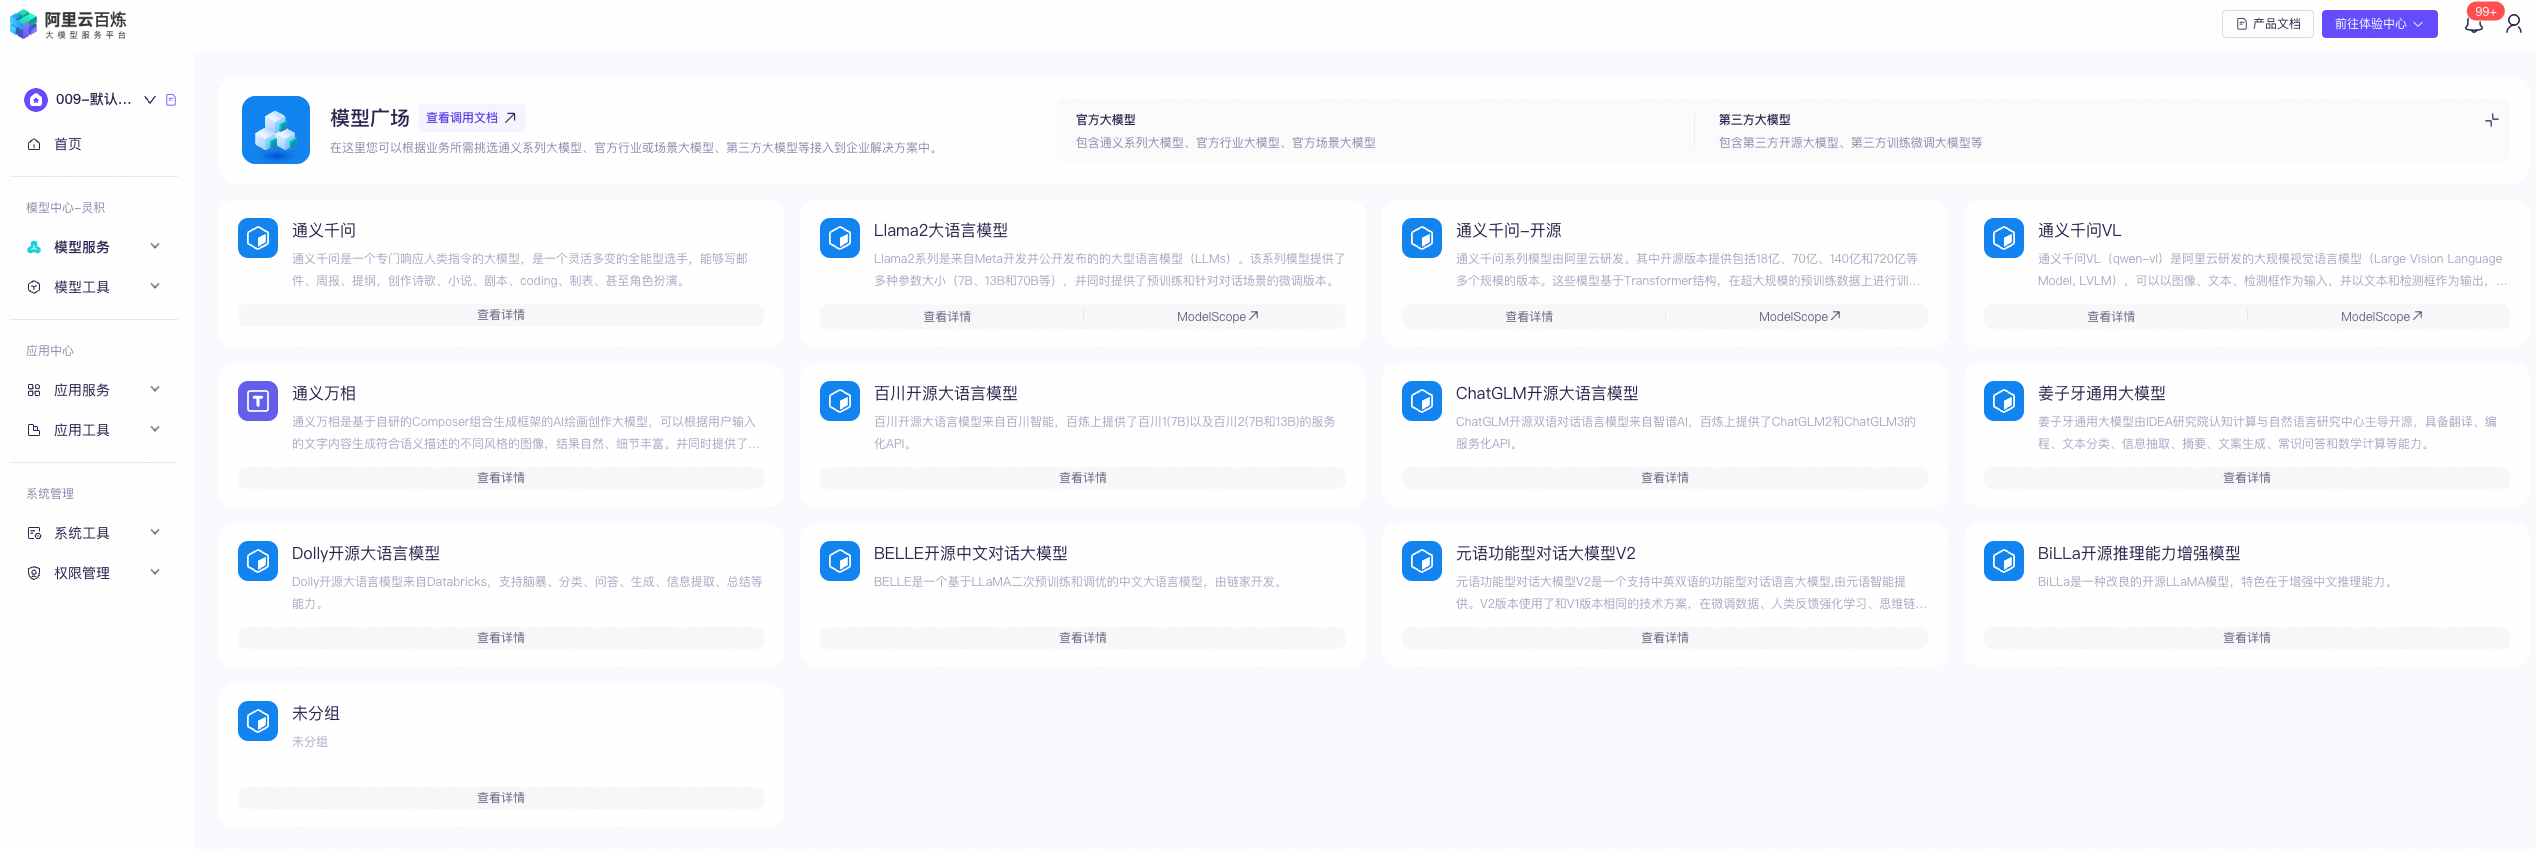Expand the 系统工具 chevron

pyautogui.click(x=155, y=532)
